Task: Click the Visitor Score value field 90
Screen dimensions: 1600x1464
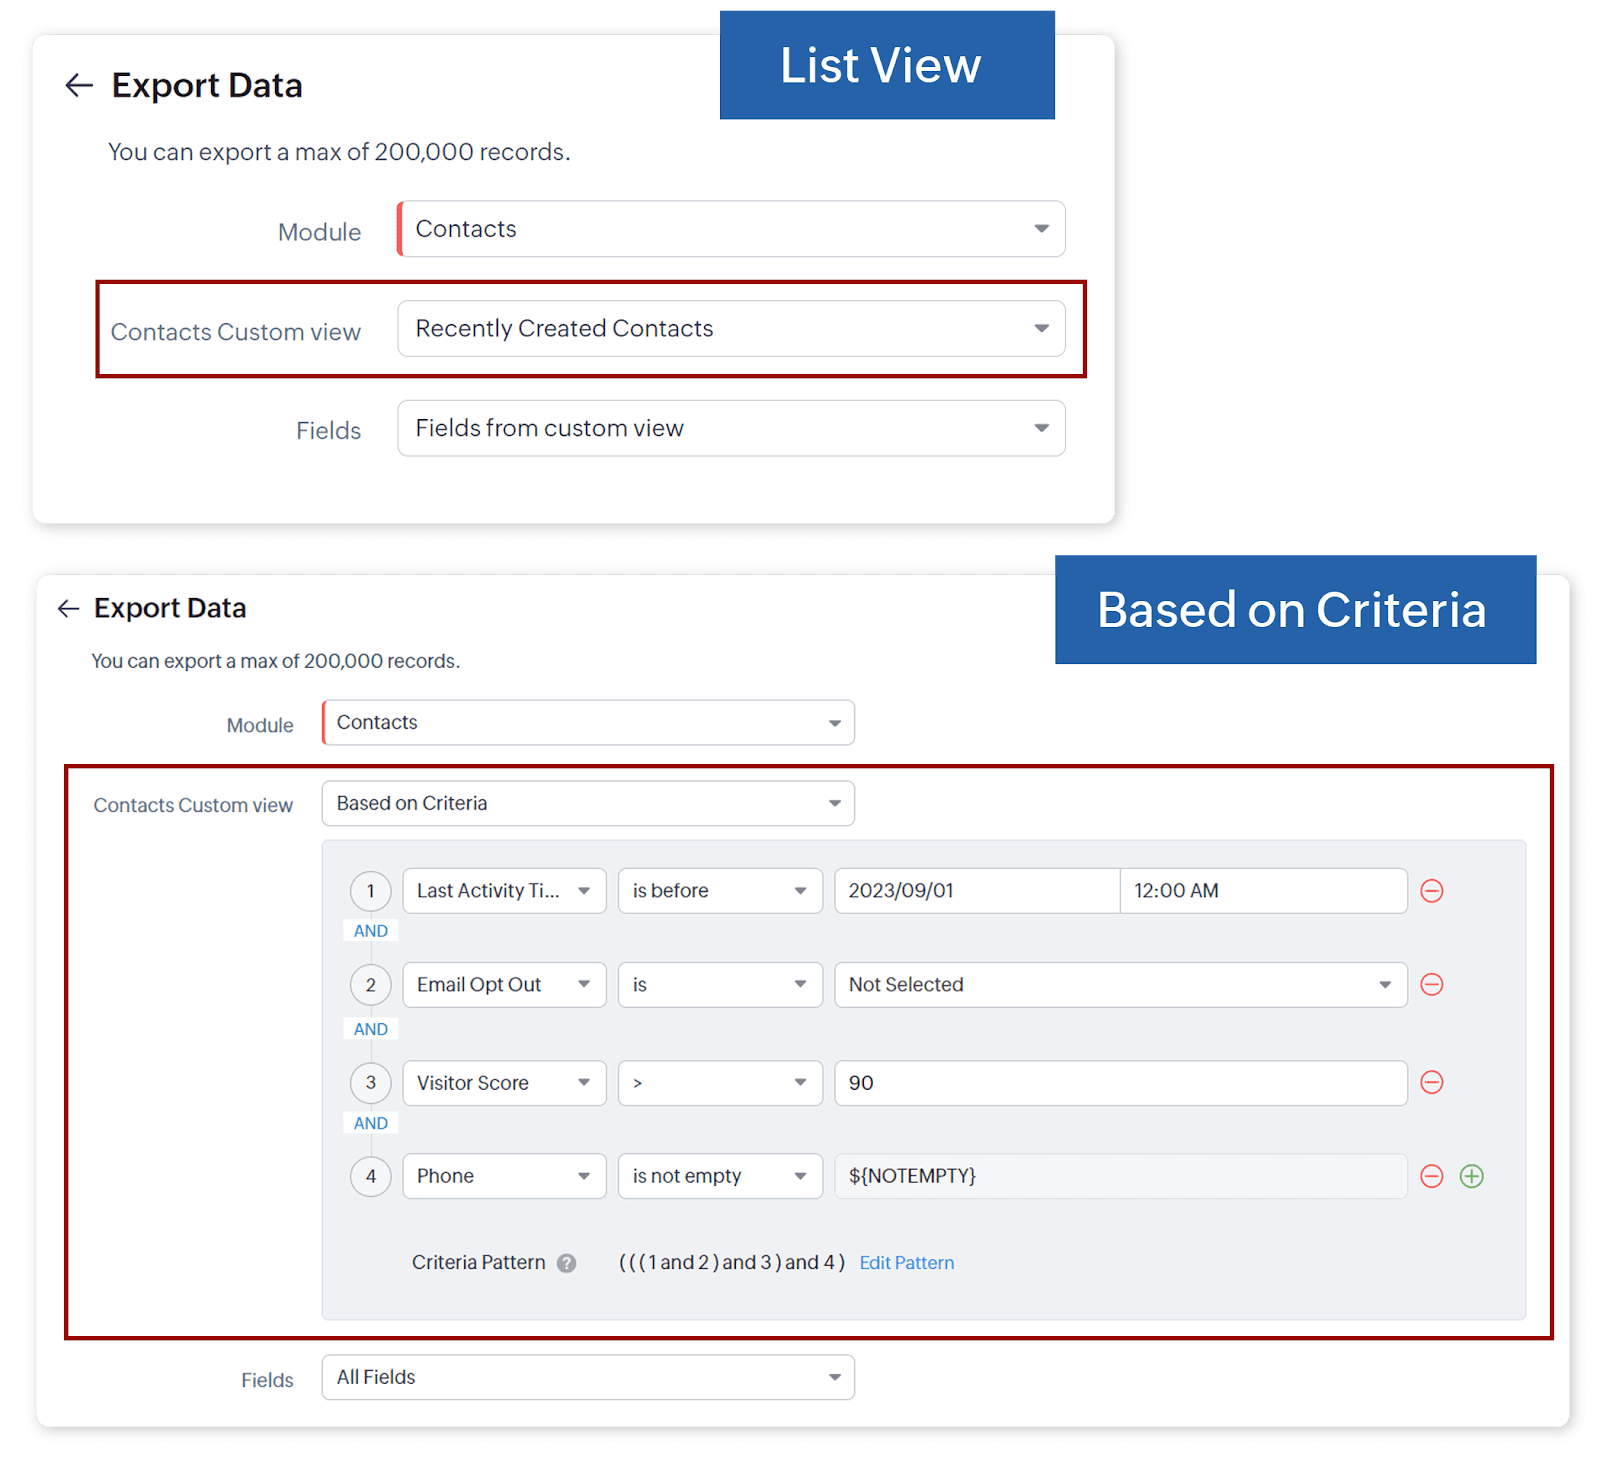Action: pyautogui.click(x=1121, y=1083)
